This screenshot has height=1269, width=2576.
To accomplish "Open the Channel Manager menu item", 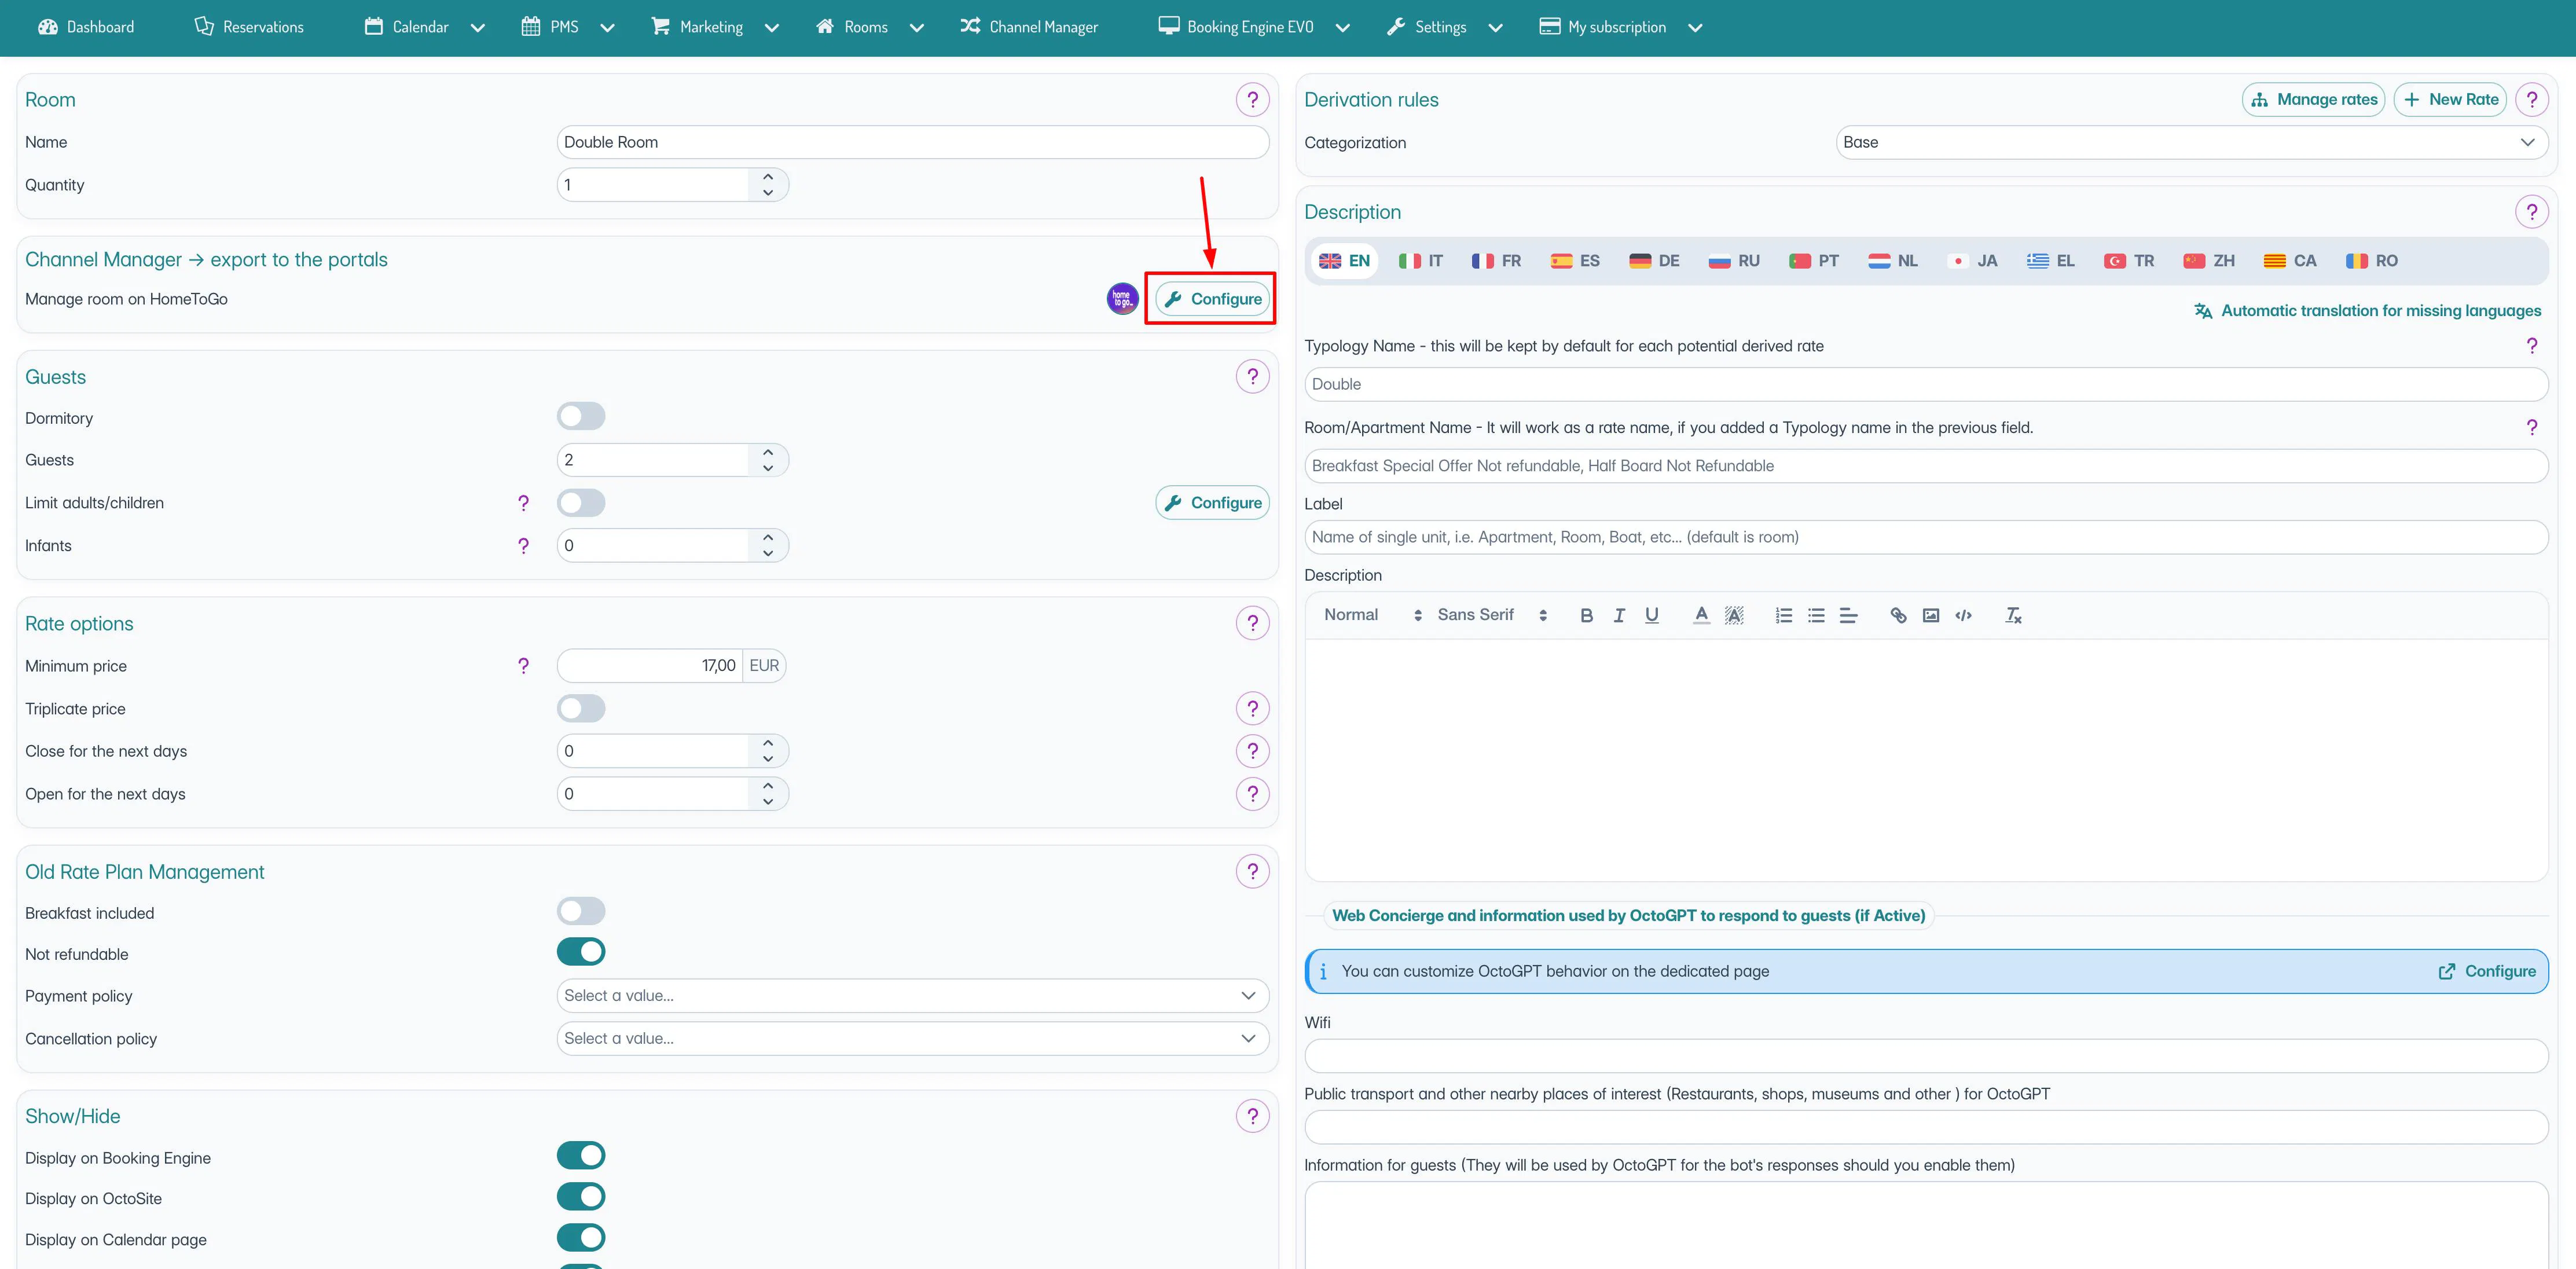I will (x=1029, y=27).
